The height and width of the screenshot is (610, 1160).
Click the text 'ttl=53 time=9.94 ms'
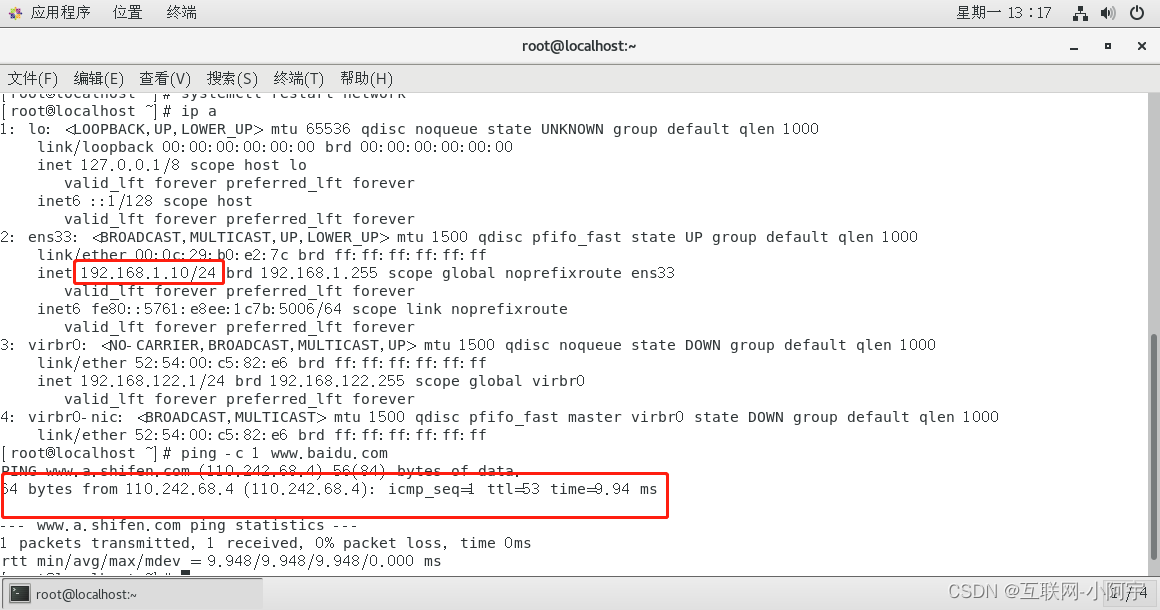572,489
